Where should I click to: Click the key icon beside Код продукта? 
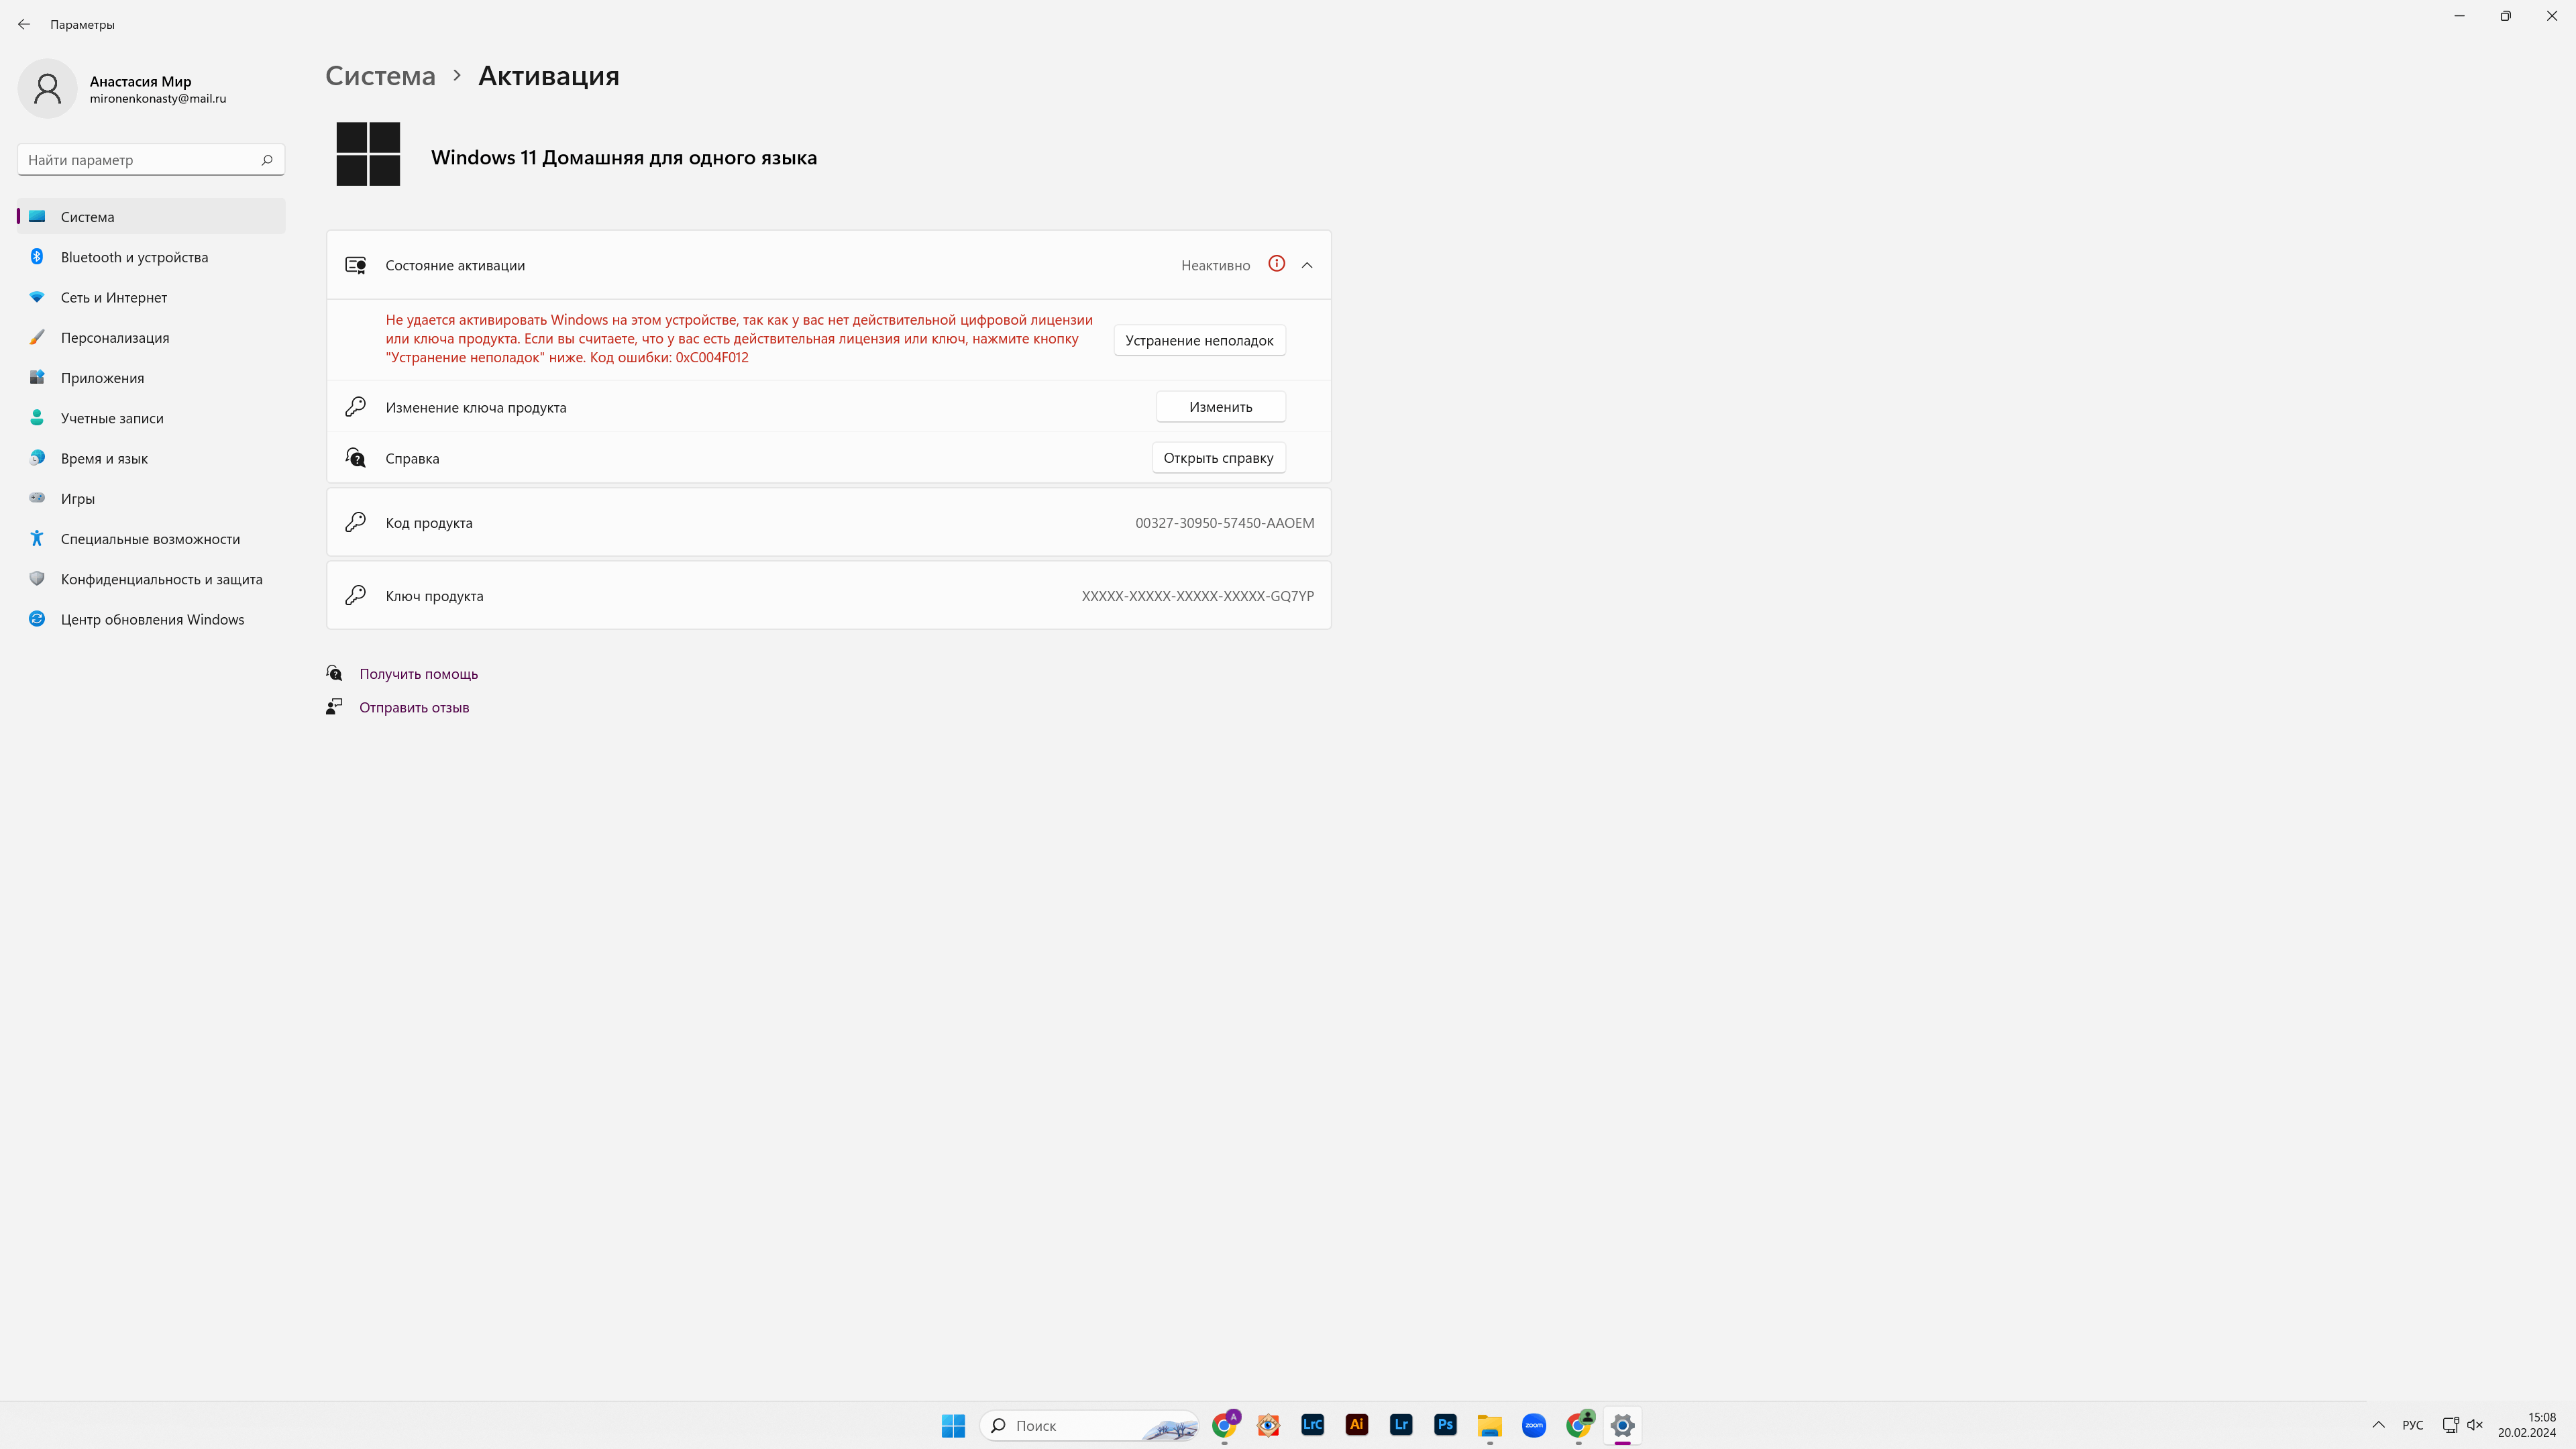[x=355, y=522]
